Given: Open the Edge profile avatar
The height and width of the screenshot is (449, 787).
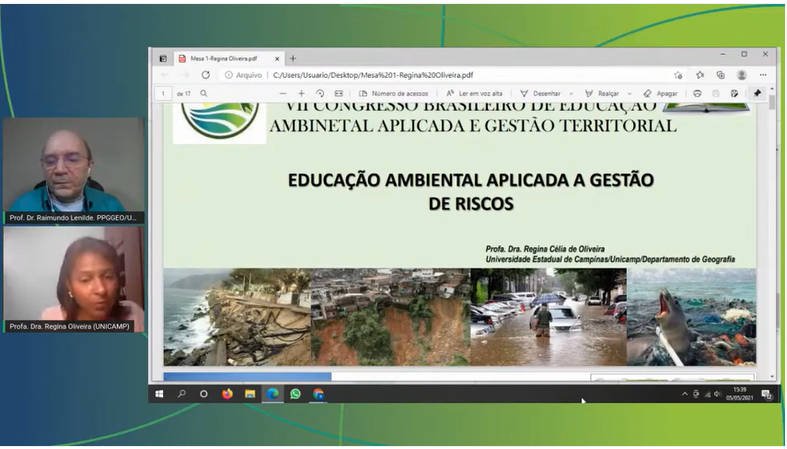Looking at the screenshot, I should coord(741,75).
